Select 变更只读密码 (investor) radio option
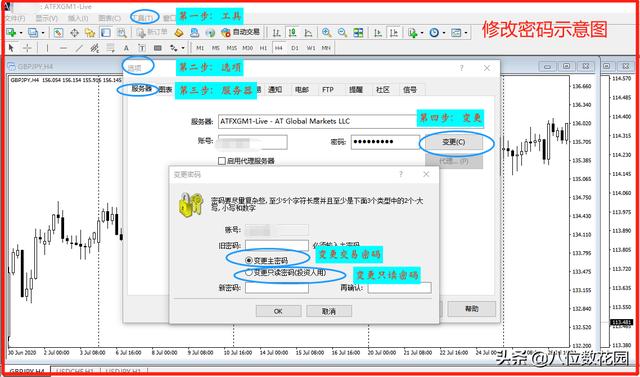This screenshot has width=640, height=377. click(x=248, y=273)
